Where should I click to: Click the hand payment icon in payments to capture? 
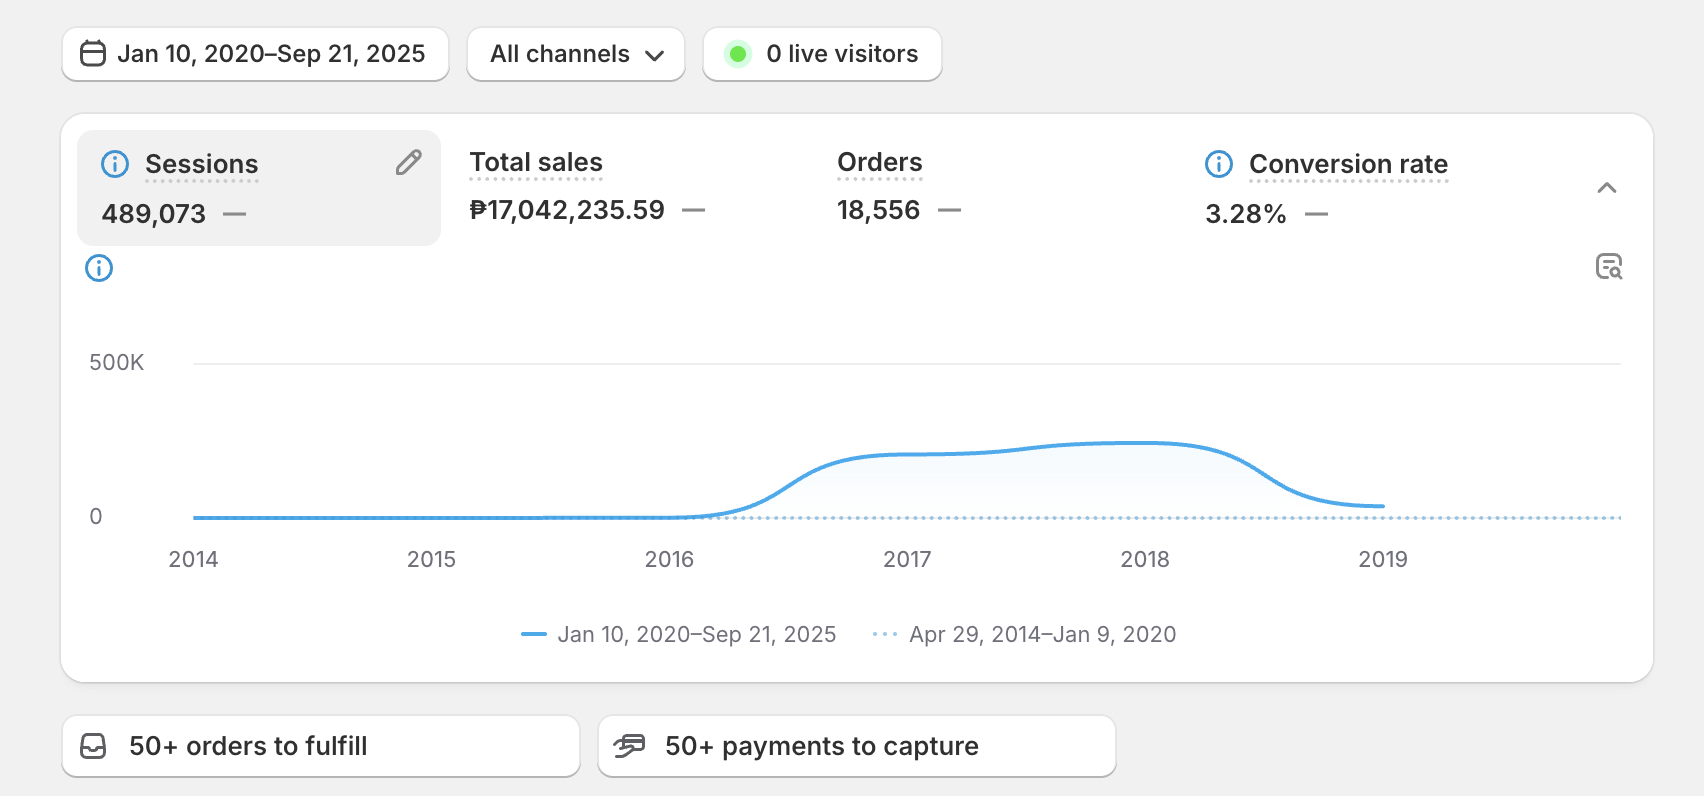(629, 746)
